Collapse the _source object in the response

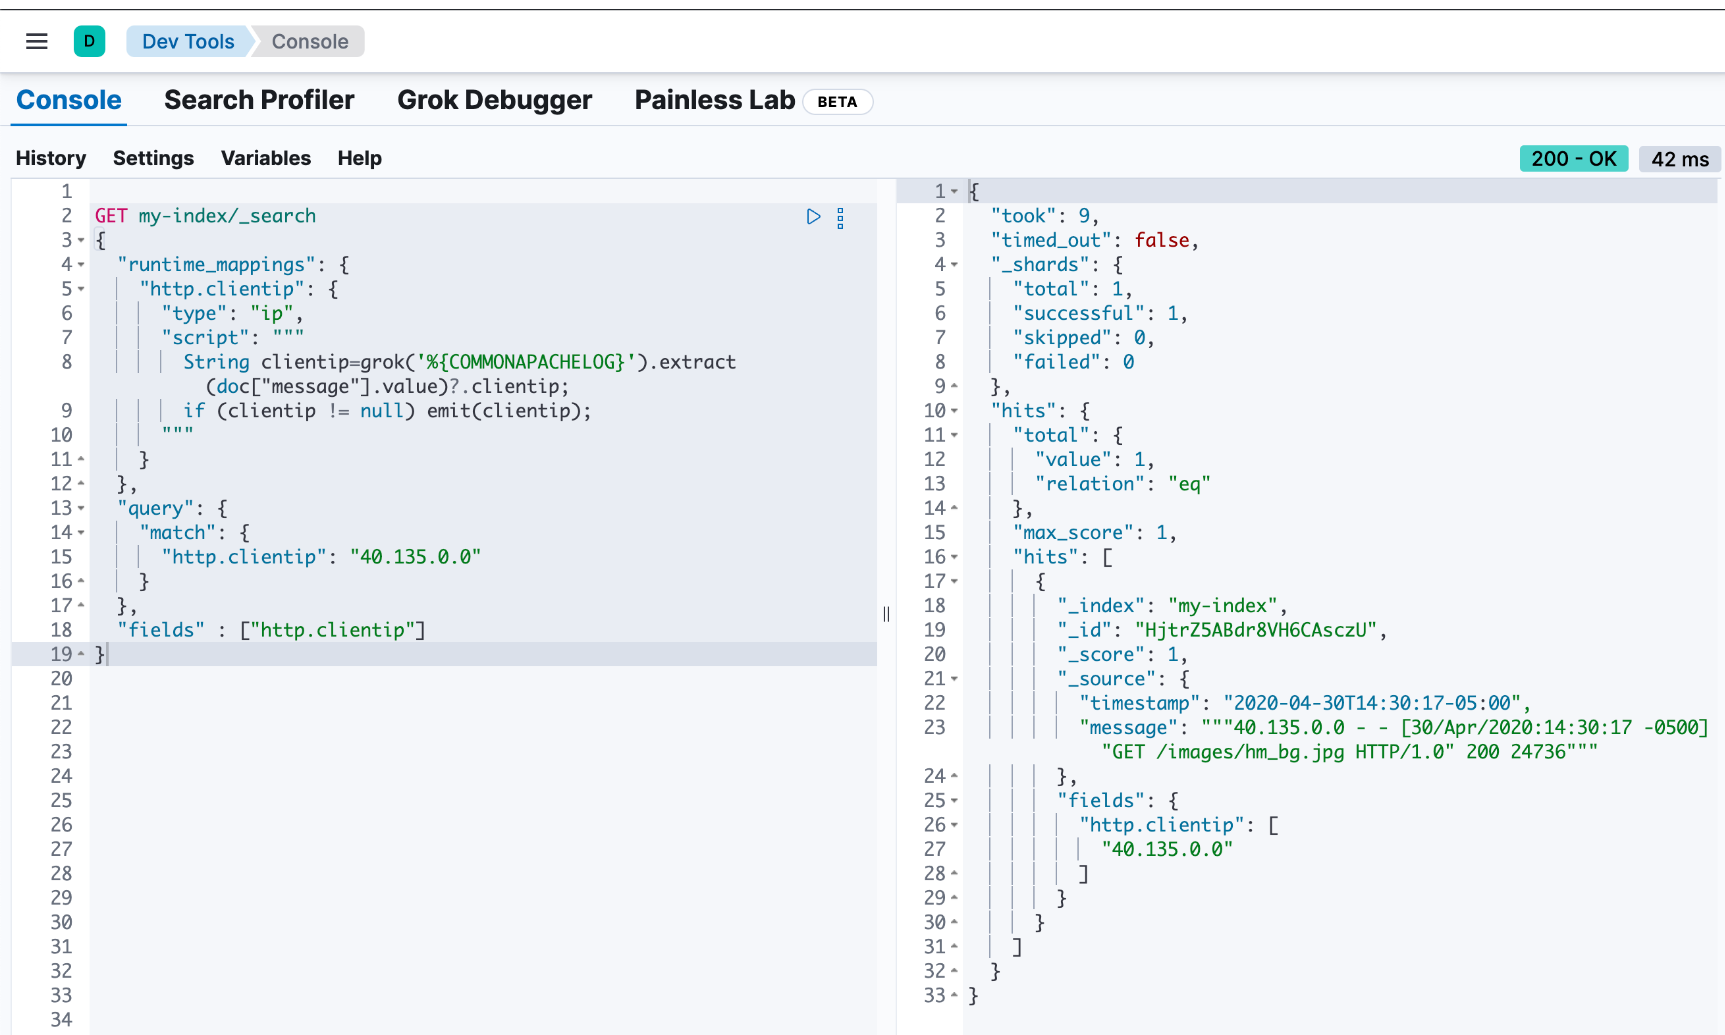tap(954, 679)
